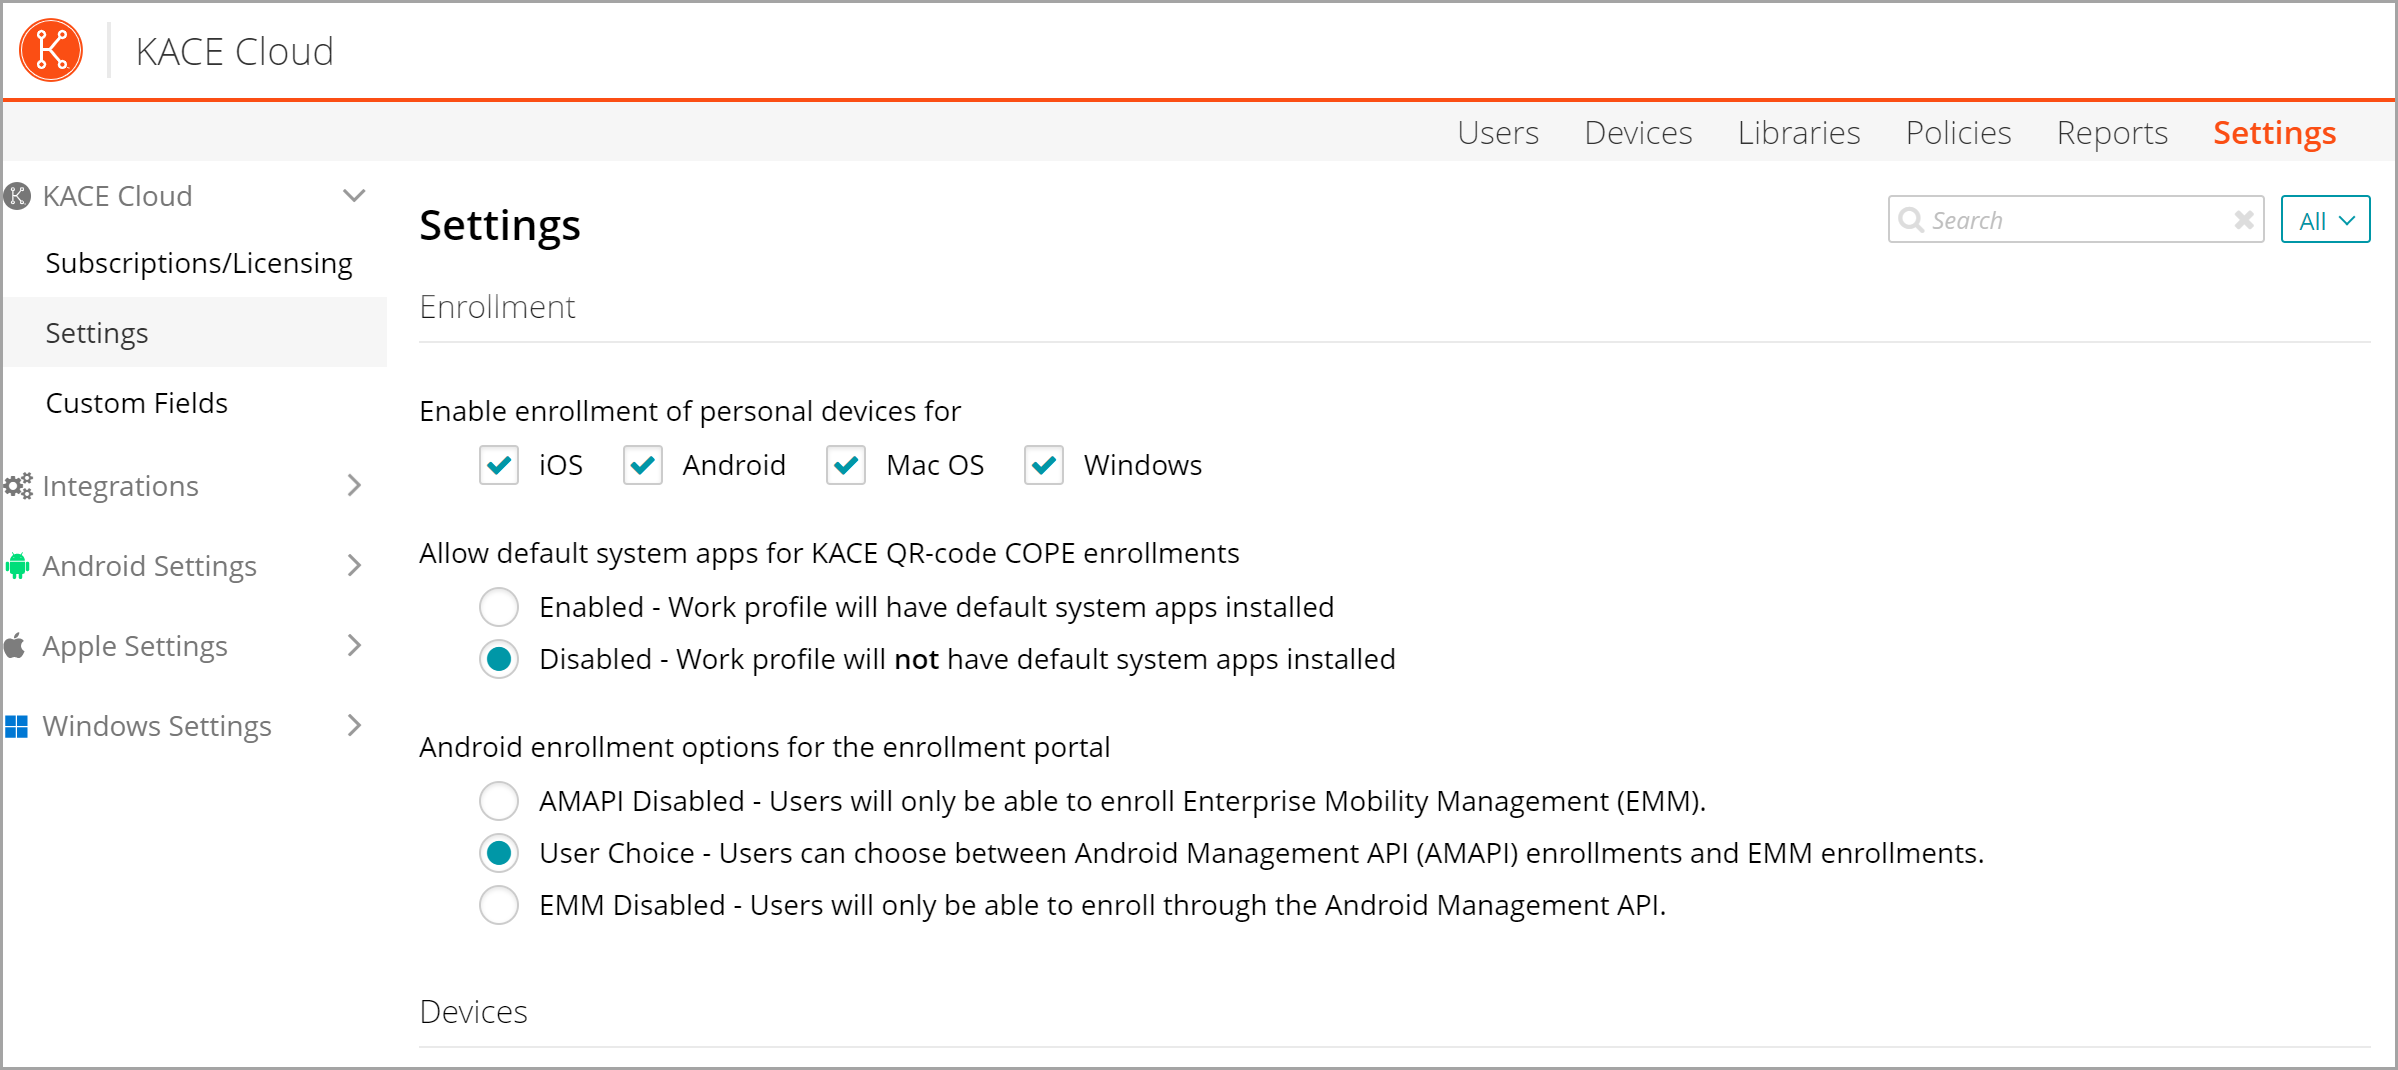Screen dimensions: 2398x1070
Task: Click the gray KACE Cloud sidebar icon
Action: pos(17,196)
